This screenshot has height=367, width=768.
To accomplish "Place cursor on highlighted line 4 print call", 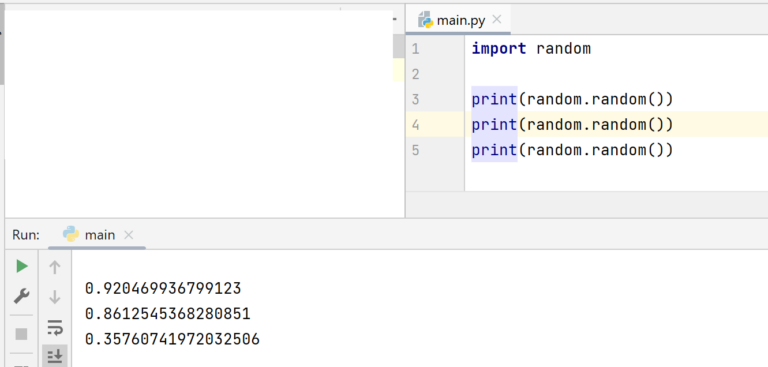I will point(572,124).
